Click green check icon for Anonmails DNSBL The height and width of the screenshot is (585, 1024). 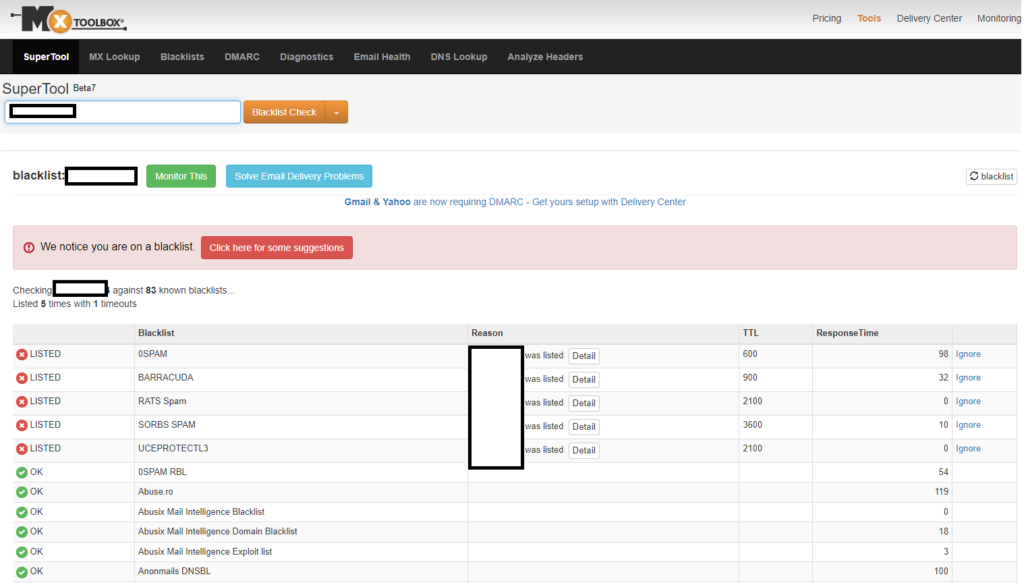pyautogui.click(x=22, y=571)
